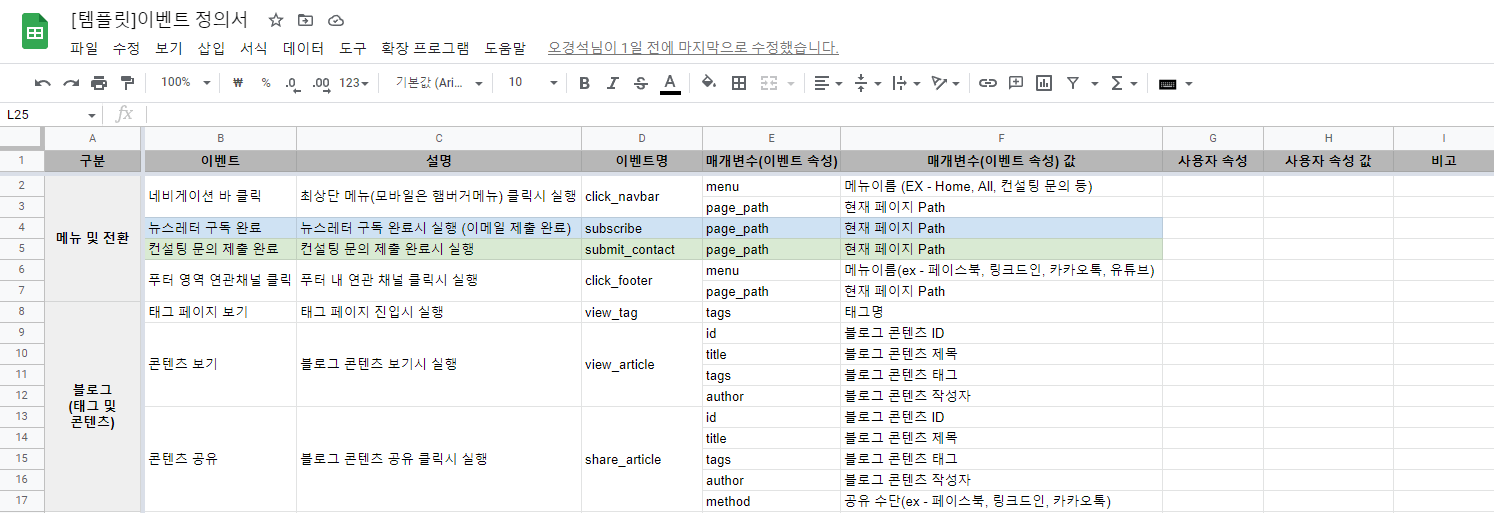The height and width of the screenshot is (513, 1494).
Task: Open the 서식 menu
Action: 254,48
